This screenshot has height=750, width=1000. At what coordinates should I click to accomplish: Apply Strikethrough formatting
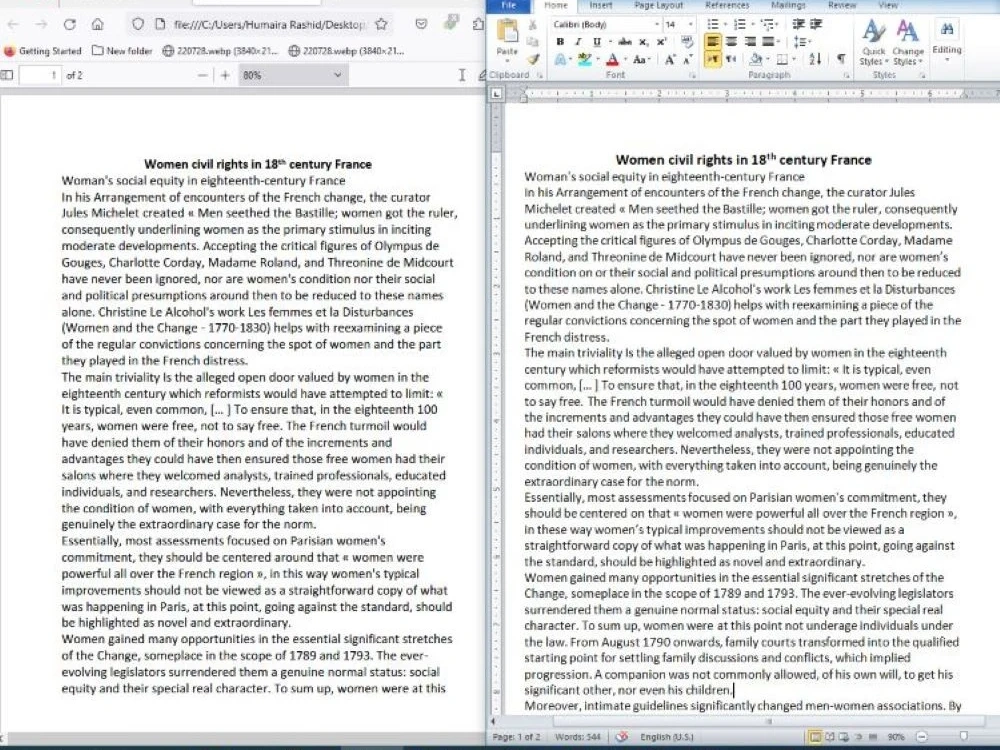(625, 41)
